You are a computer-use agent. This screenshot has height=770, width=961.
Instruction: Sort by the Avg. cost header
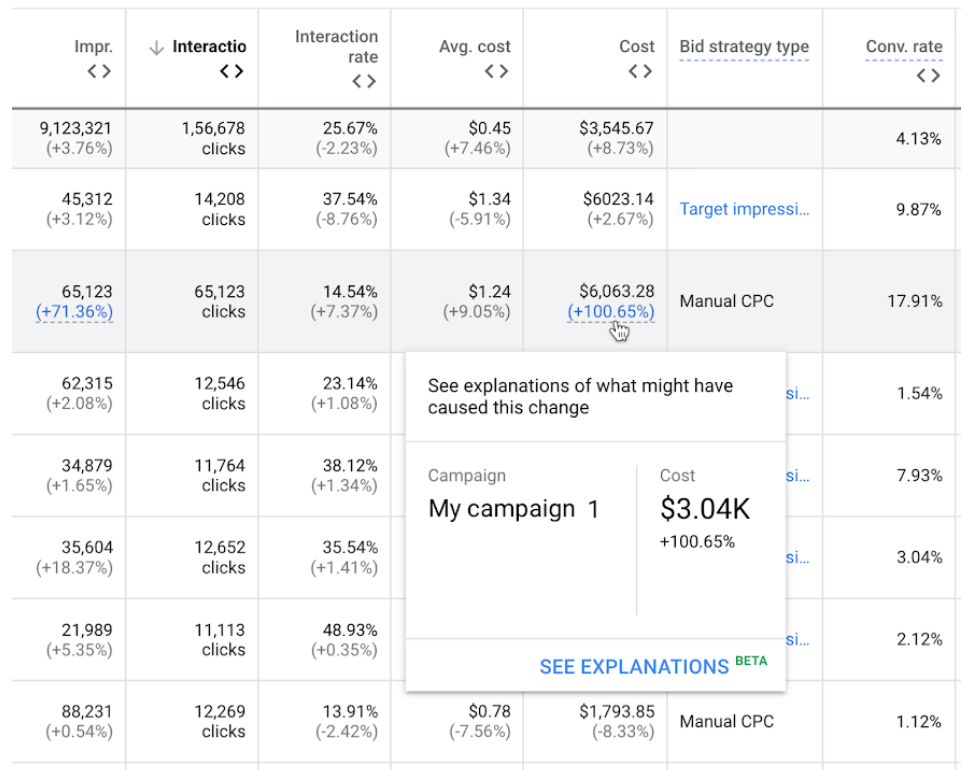tap(475, 47)
